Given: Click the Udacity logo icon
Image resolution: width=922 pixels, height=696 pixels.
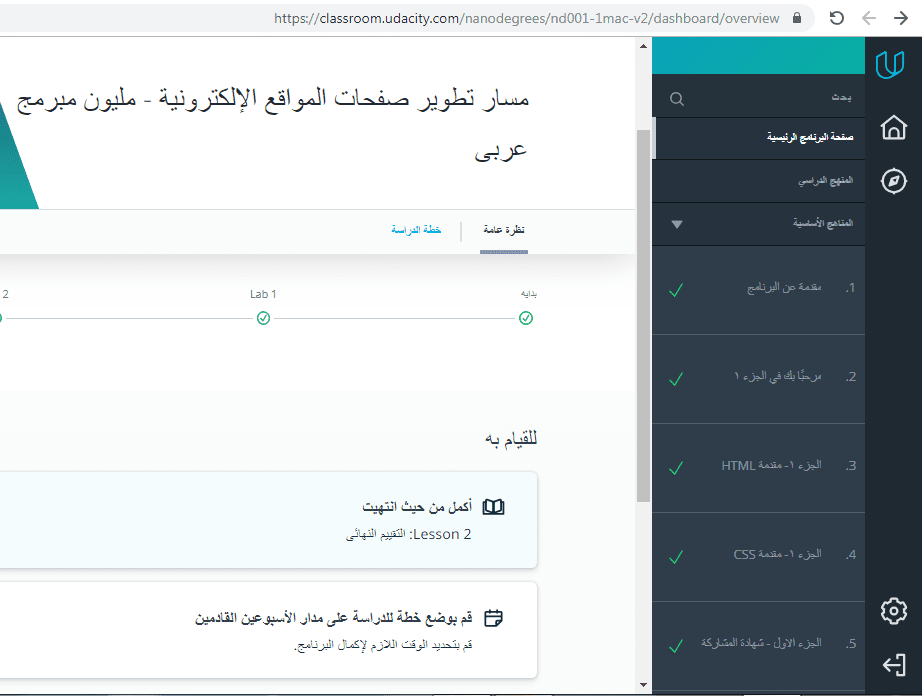Looking at the screenshot, I should coord(890,63).
